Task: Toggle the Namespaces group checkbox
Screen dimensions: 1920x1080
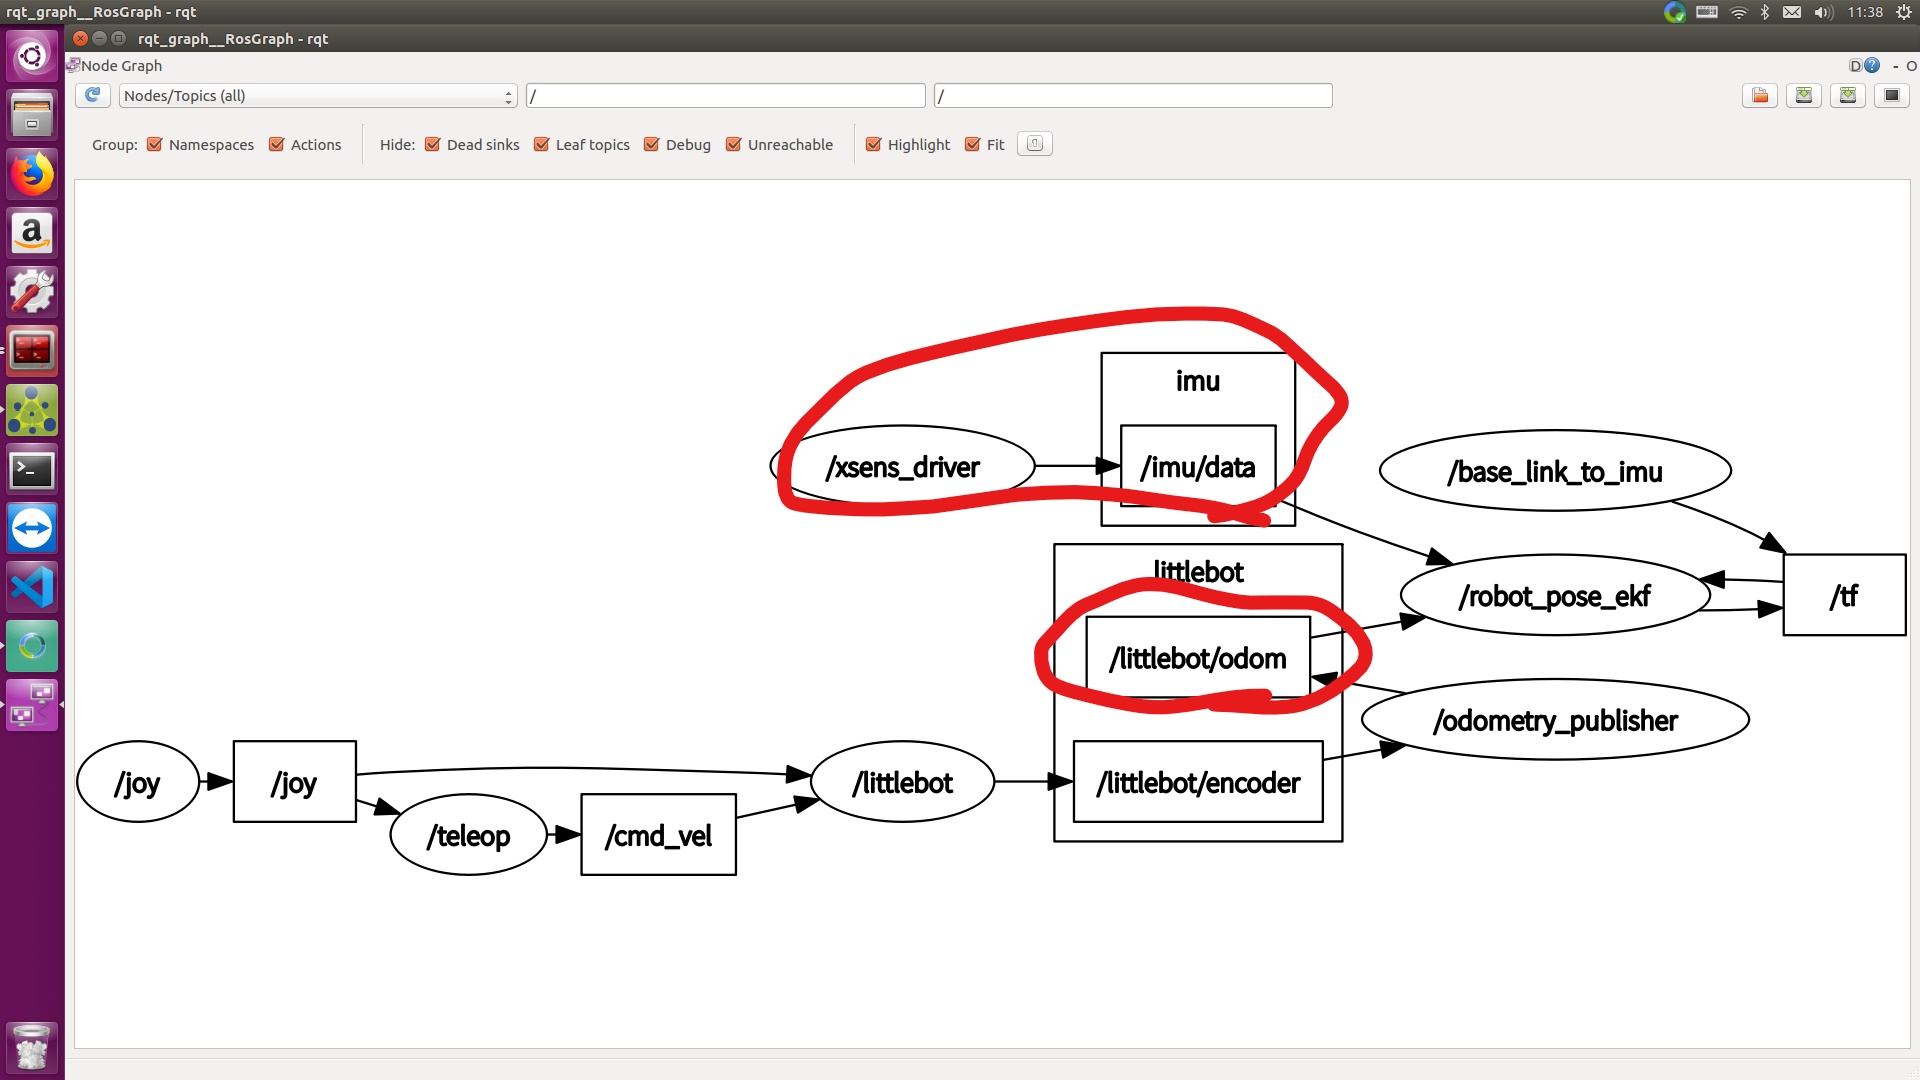Action: click(x=155, y=144)
